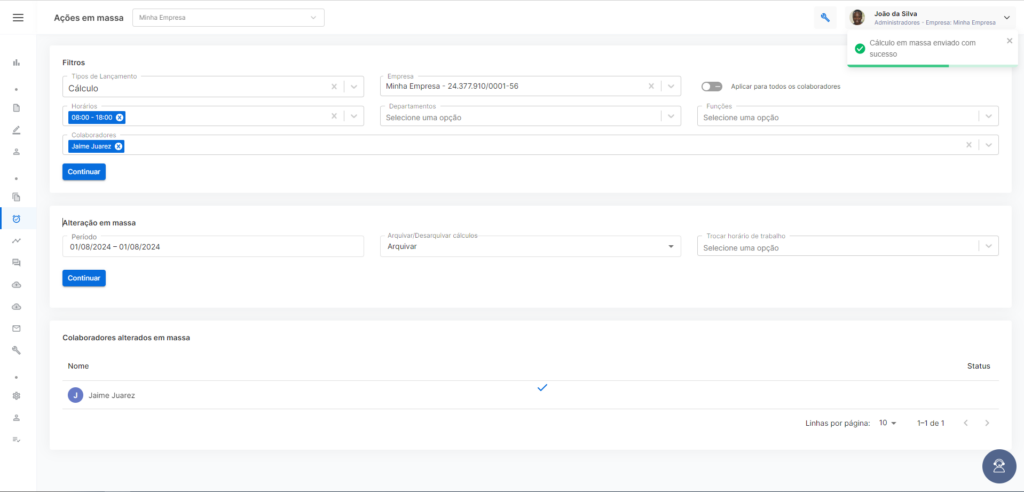Click the cloud icon just below chat icon
1024x492 pixels.
click(16, 285)
